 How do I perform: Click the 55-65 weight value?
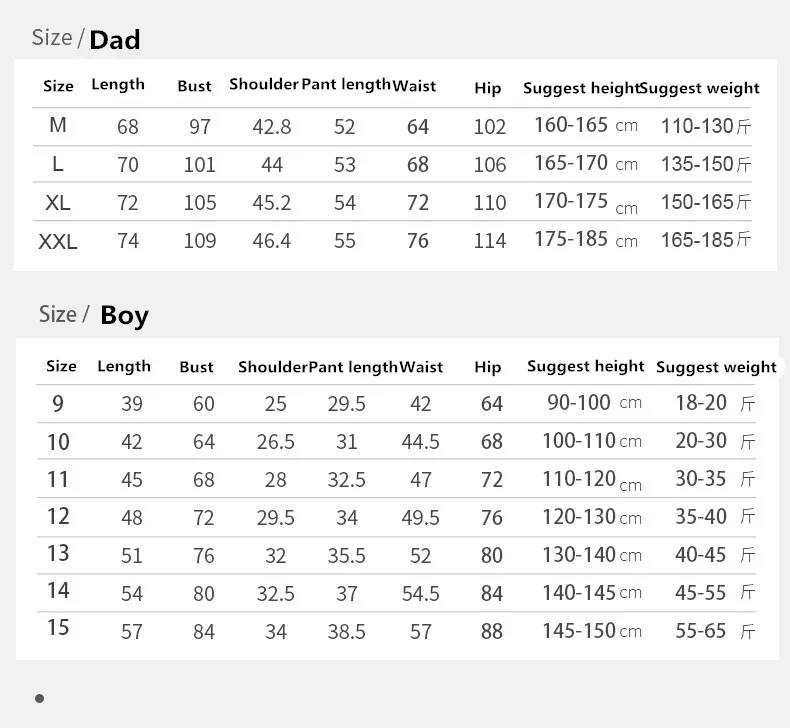pyautogui.click(x=715, y=631)
